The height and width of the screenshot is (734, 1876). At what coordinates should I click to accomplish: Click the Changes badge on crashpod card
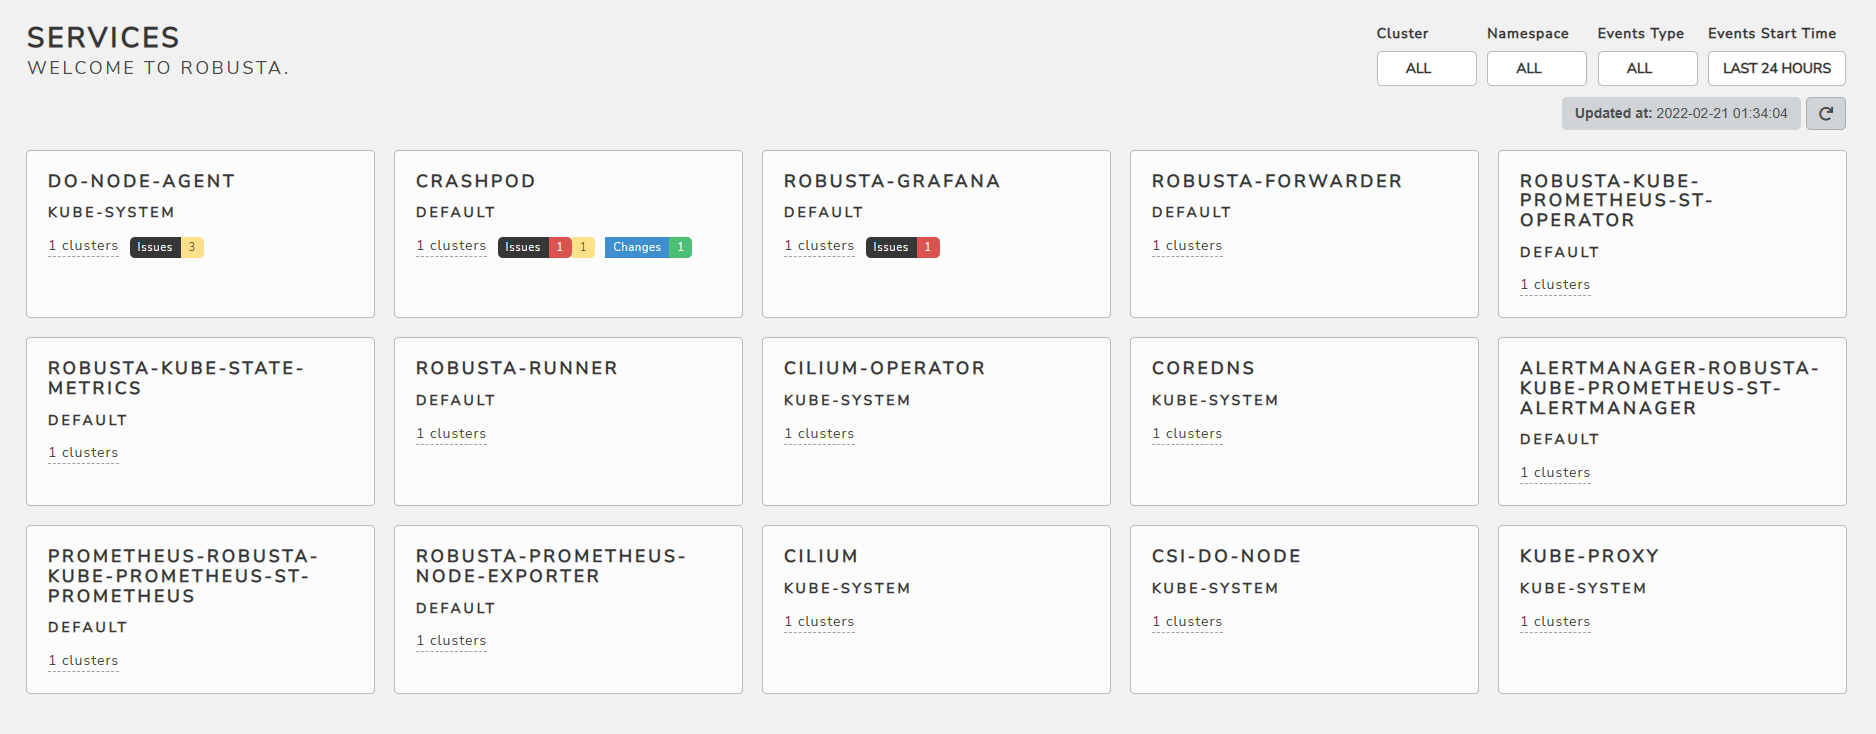(x=647, y=247)
